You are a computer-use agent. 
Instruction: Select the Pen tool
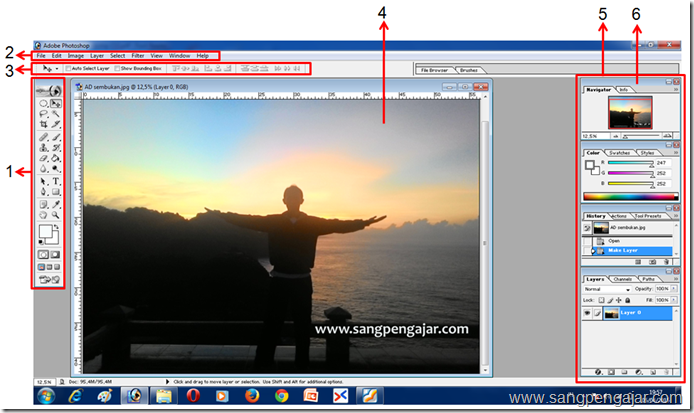(44, 192)
